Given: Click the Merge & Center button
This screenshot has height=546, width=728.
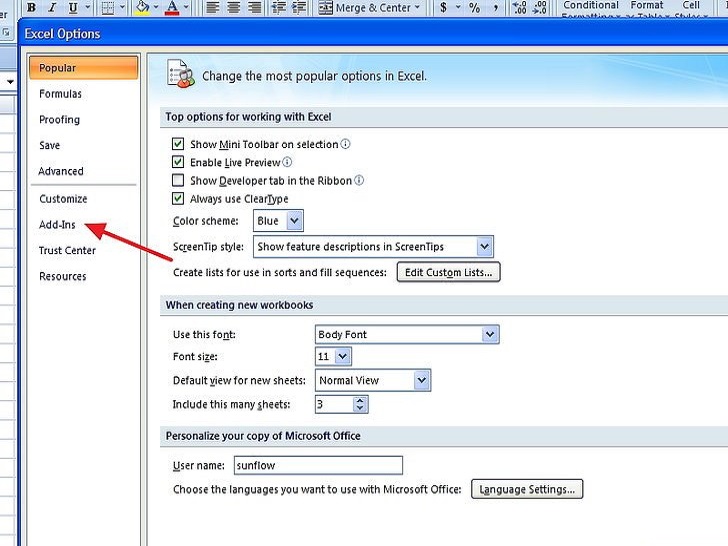Looking at the screenshot, I should pyautogui.click(x=364, y=7).
